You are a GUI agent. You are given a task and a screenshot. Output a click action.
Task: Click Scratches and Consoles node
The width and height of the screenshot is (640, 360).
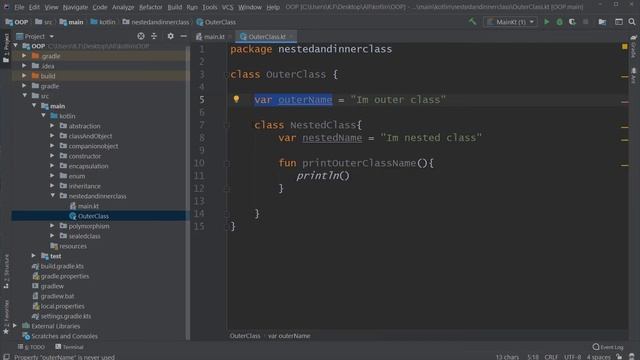pyautogui.click(x=64, y=336)
